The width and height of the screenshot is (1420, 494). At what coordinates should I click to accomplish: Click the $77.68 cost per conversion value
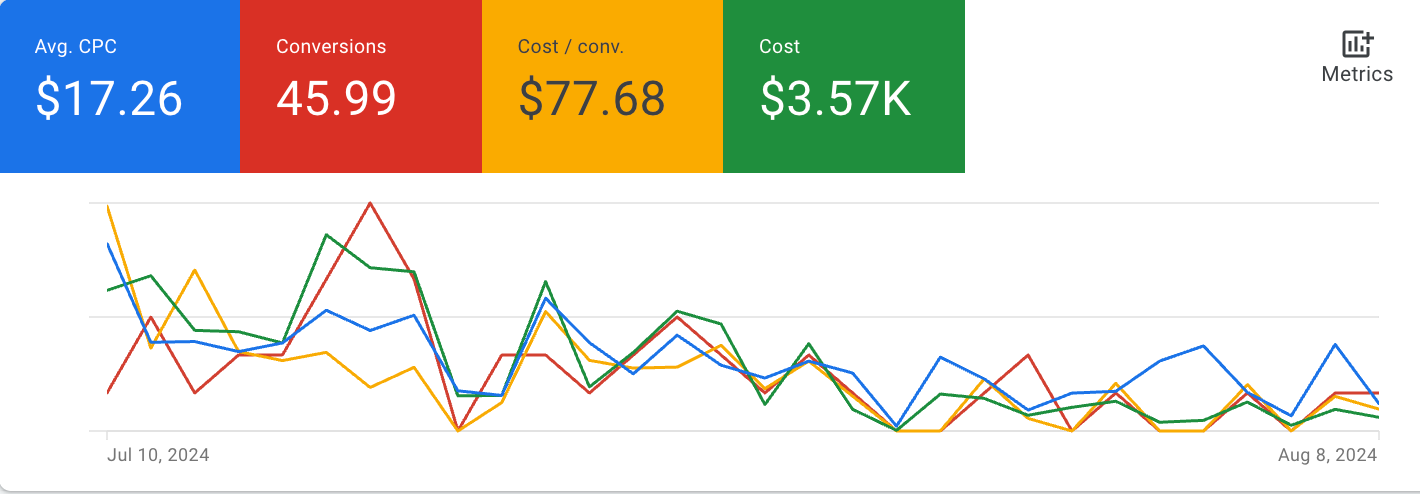tap(592, 99)
